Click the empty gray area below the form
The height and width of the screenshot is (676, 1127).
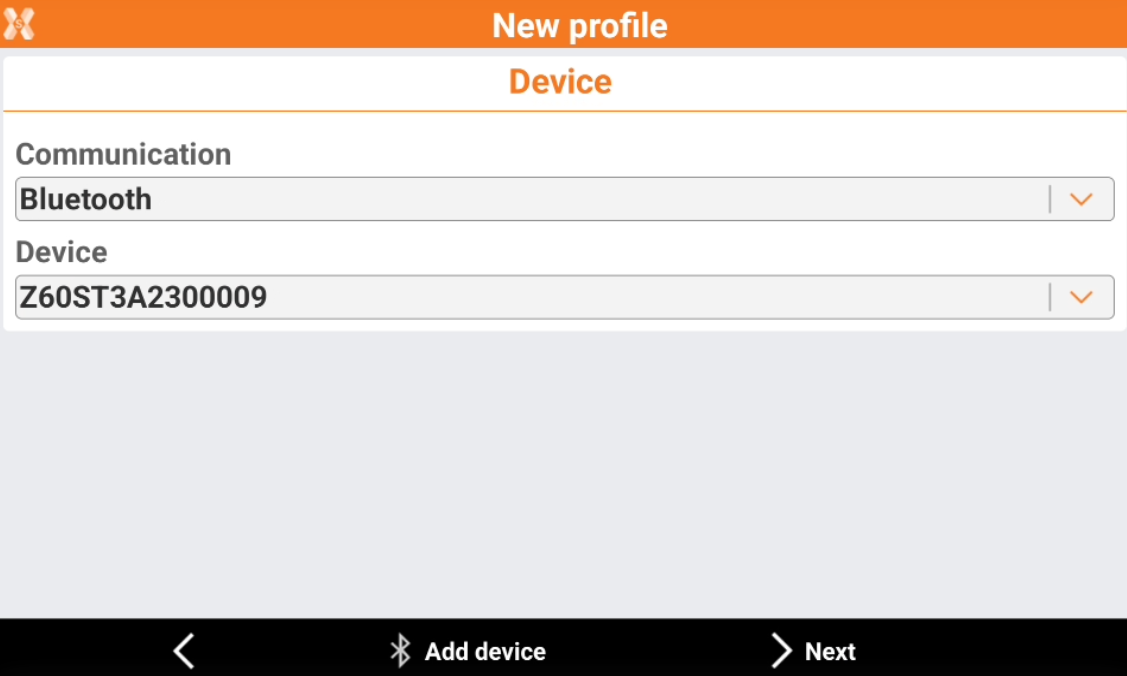pyautogui.click(x=564, y=474)
